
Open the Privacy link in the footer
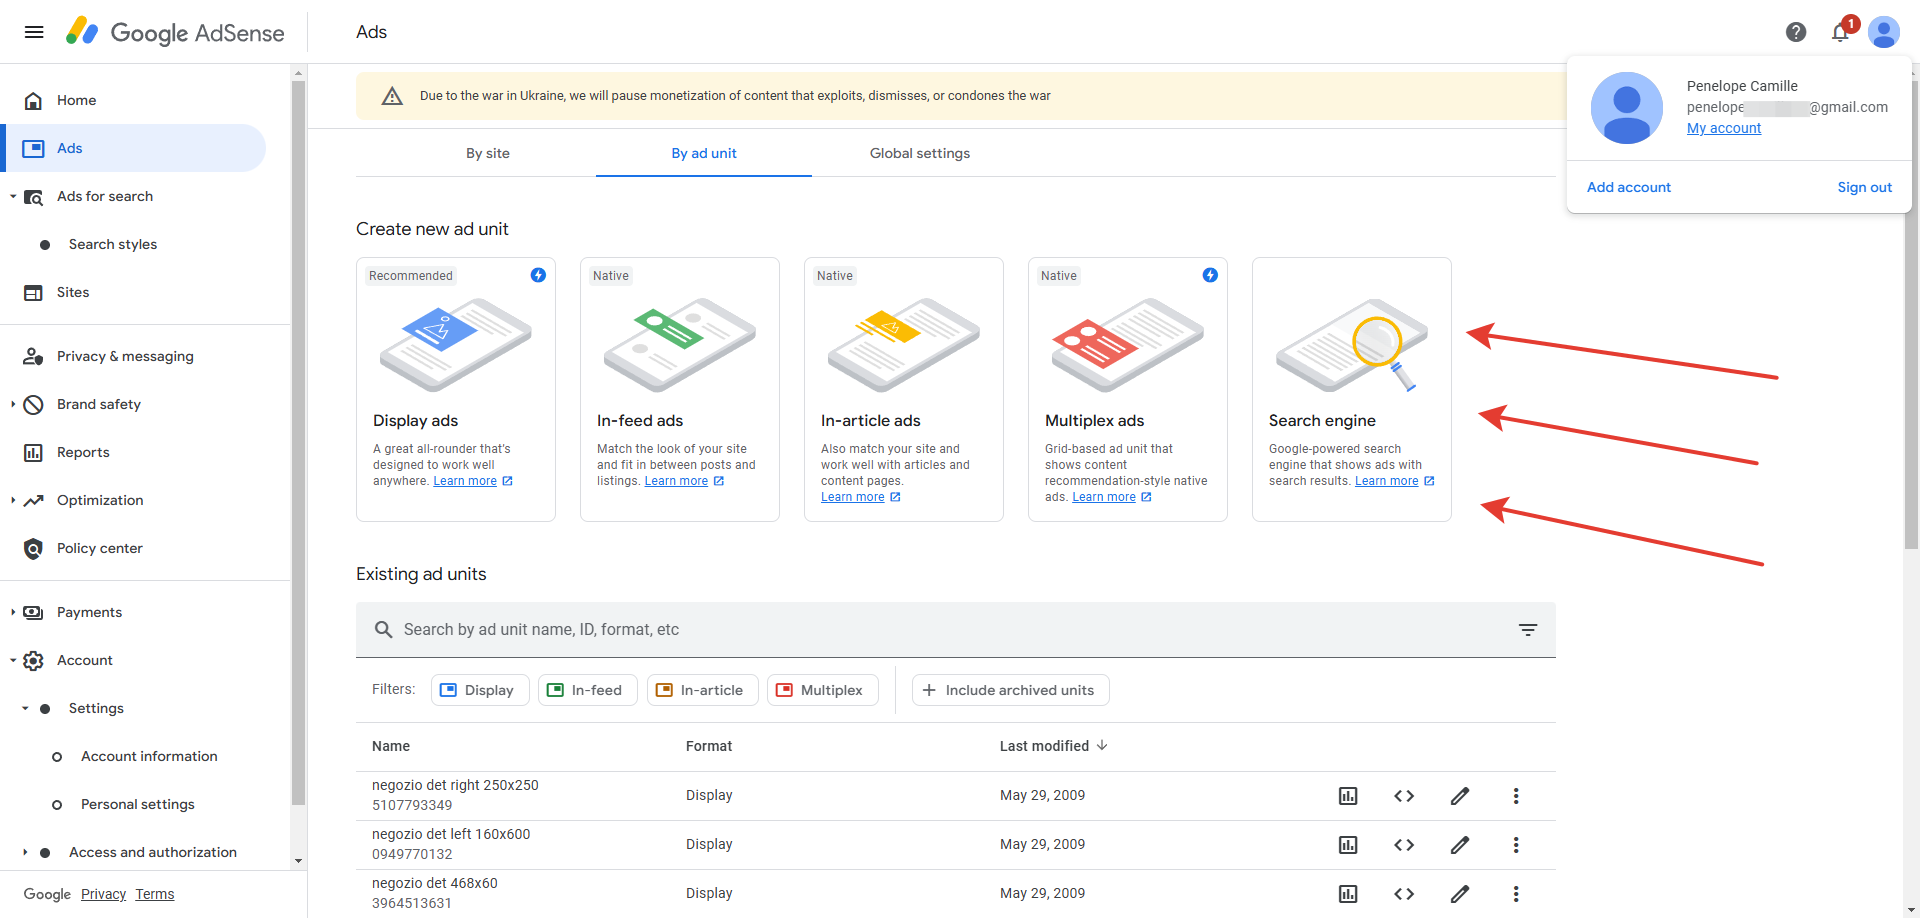coord(103,894)
